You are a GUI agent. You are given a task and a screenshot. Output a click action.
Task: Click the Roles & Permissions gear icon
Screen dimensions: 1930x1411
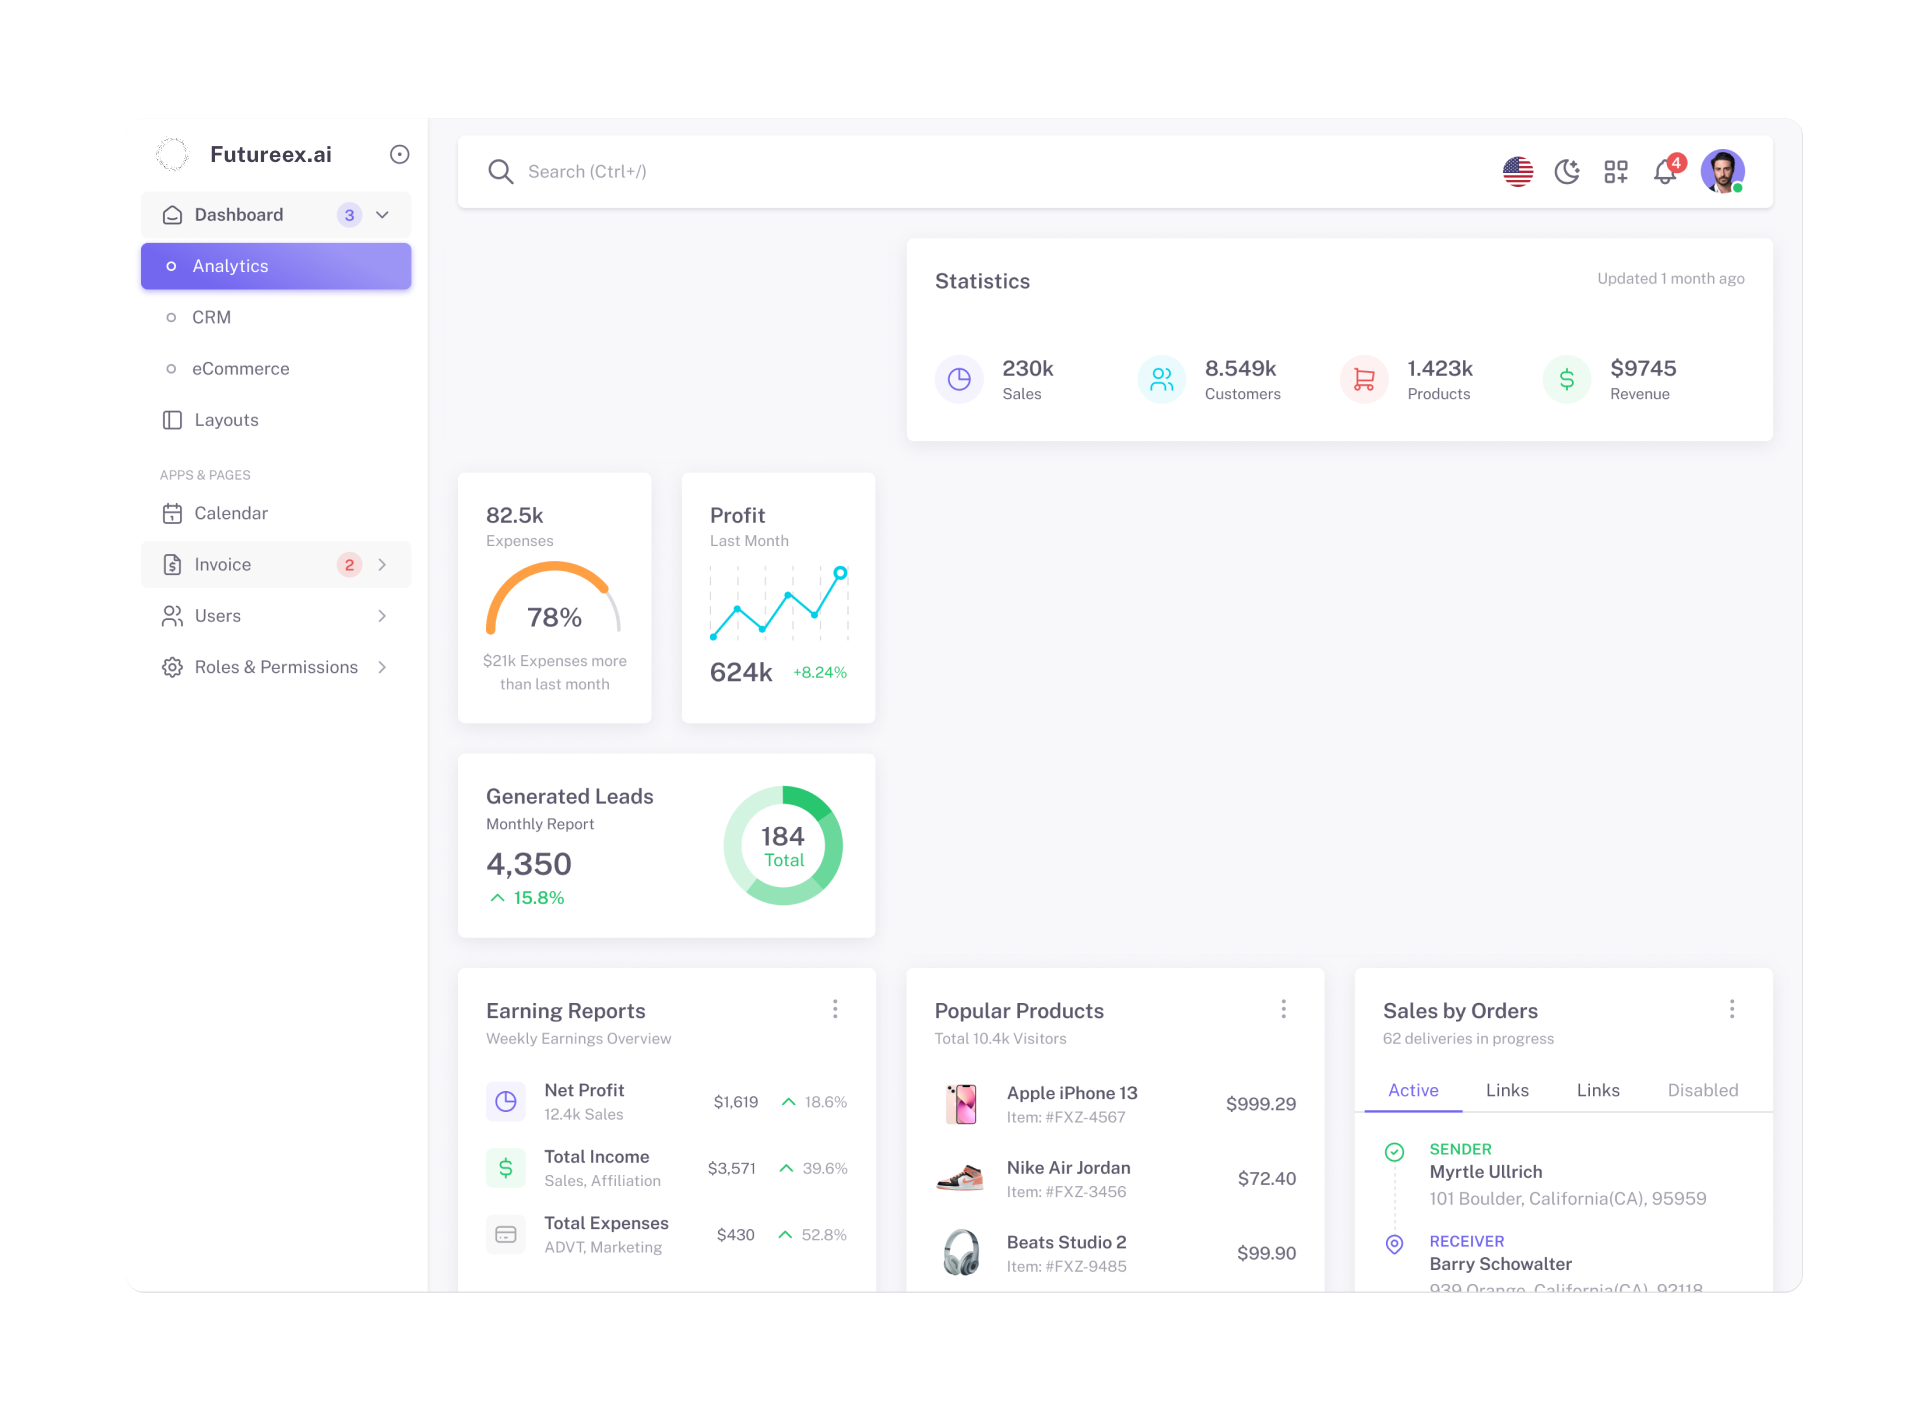172,667
